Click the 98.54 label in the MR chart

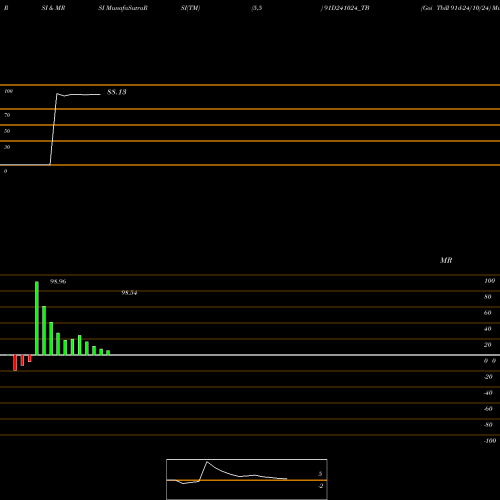(129, 293)
